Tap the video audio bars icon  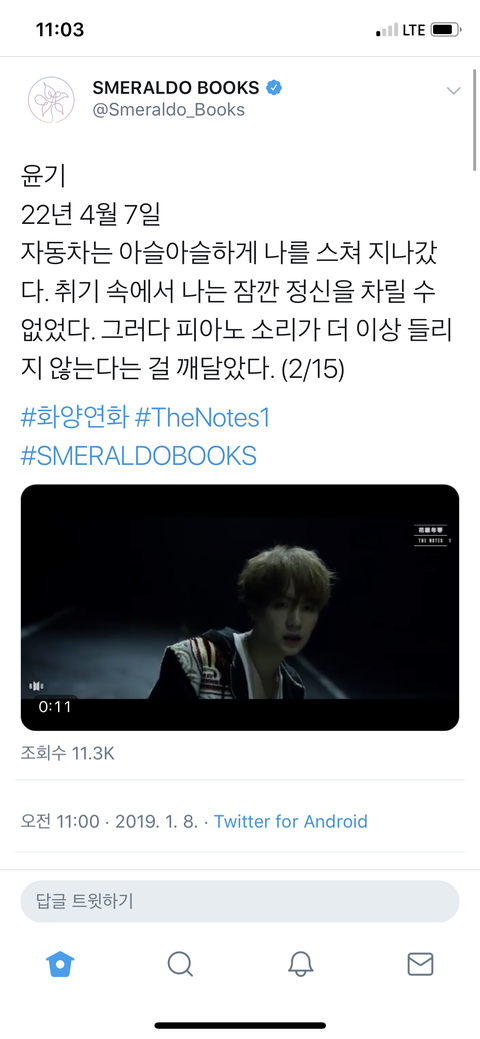pos(37,686)
